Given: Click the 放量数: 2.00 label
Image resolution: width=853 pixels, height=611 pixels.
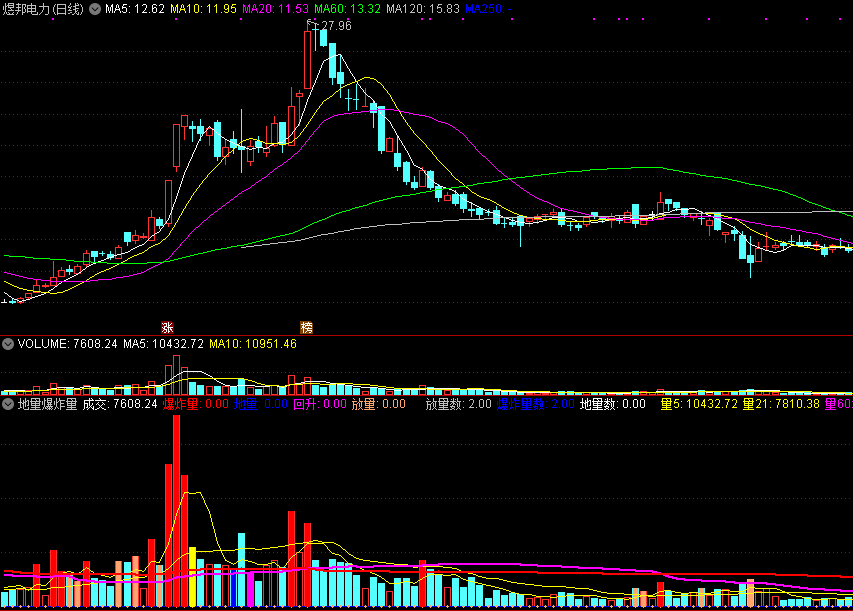Looking at the screenshot, I should click(459, 404).
